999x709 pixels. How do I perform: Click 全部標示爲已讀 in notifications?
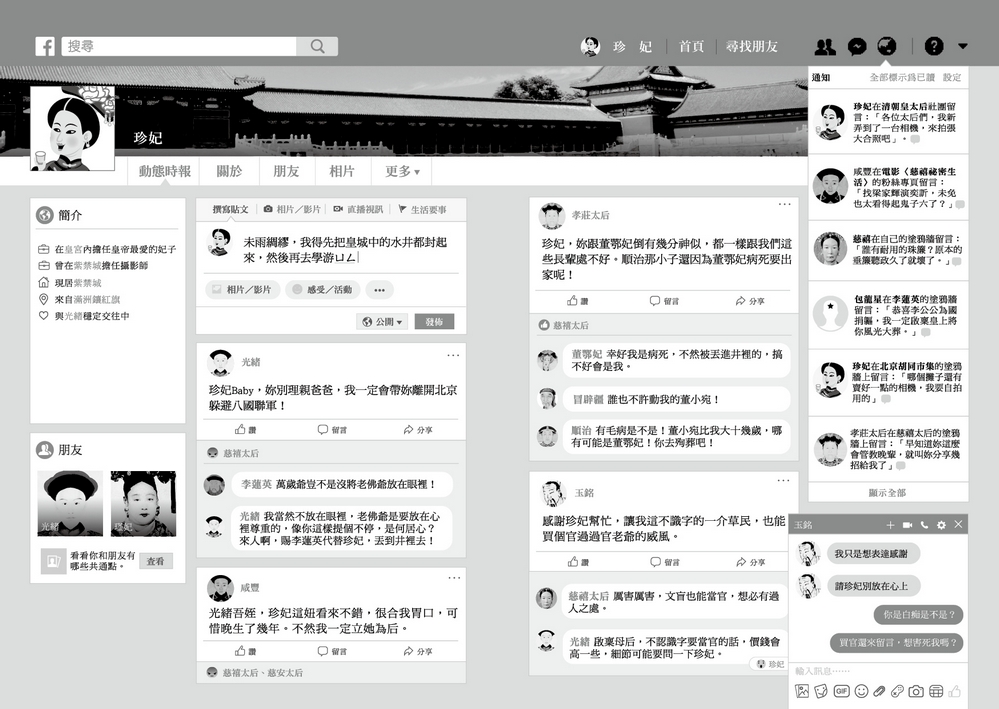[x=902, y=77]
